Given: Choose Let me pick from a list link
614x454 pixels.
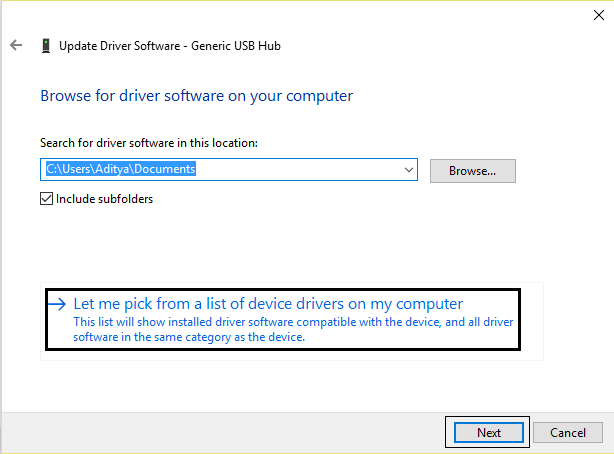Looking at the screenshot, I should [x=270, y=304].
